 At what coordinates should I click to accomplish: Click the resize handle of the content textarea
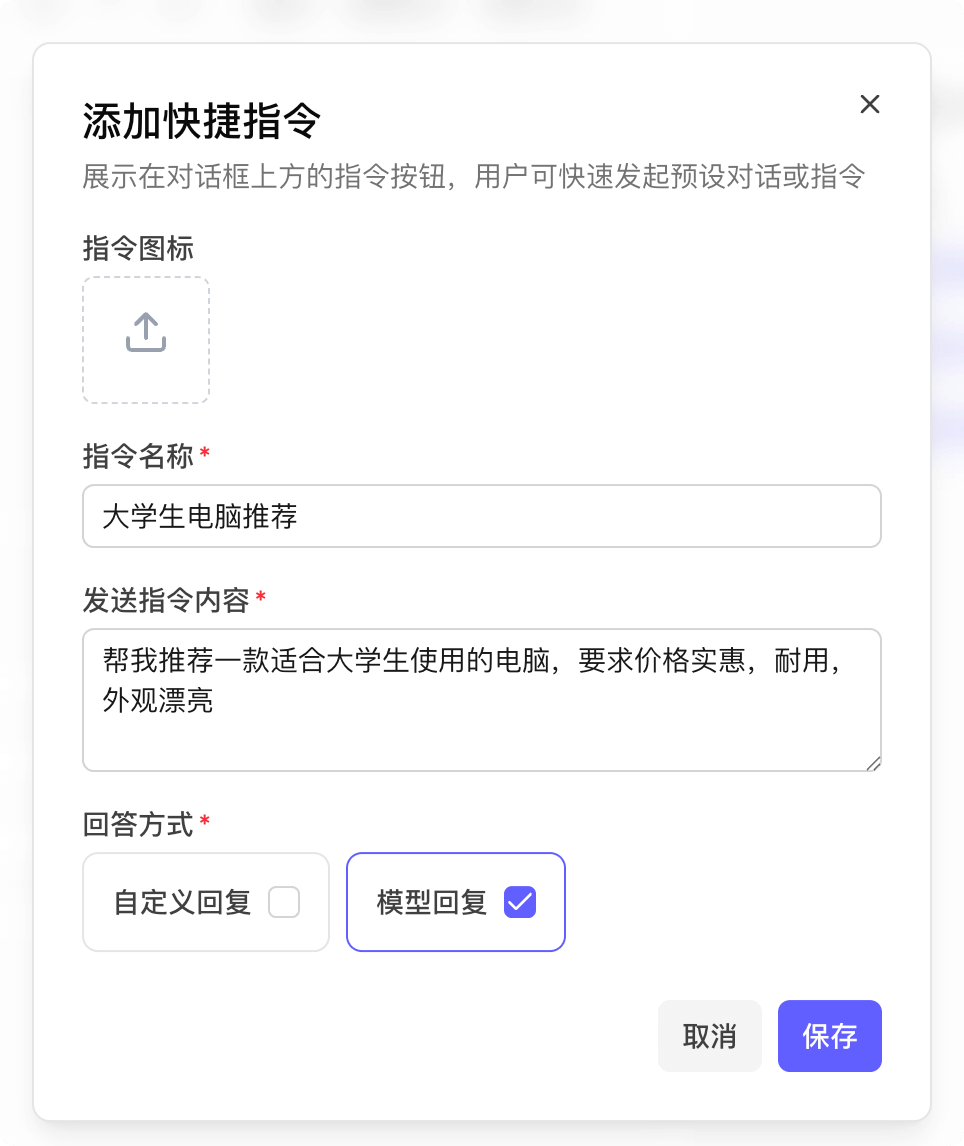[872, 762]
